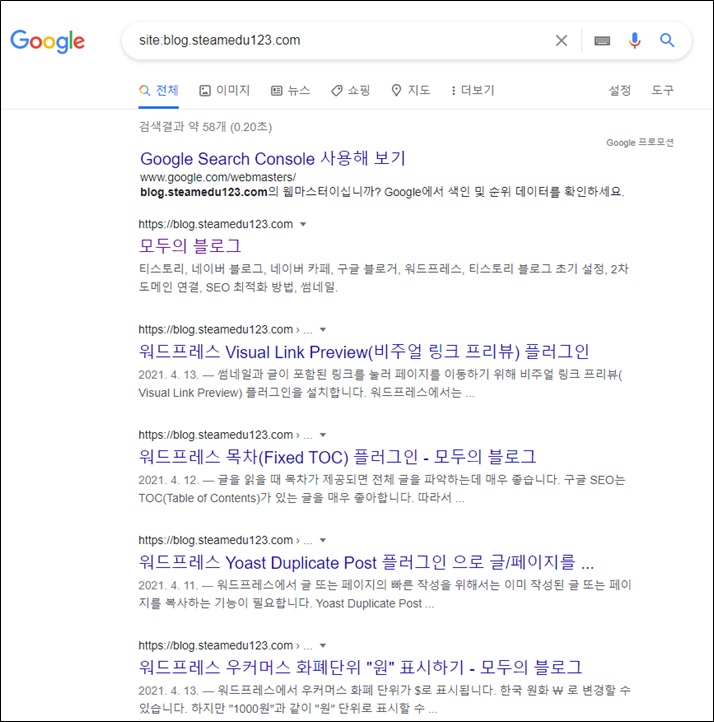Open the Yoast Duplicate Post result
The image size is (714, 722).
pos(366,562)
